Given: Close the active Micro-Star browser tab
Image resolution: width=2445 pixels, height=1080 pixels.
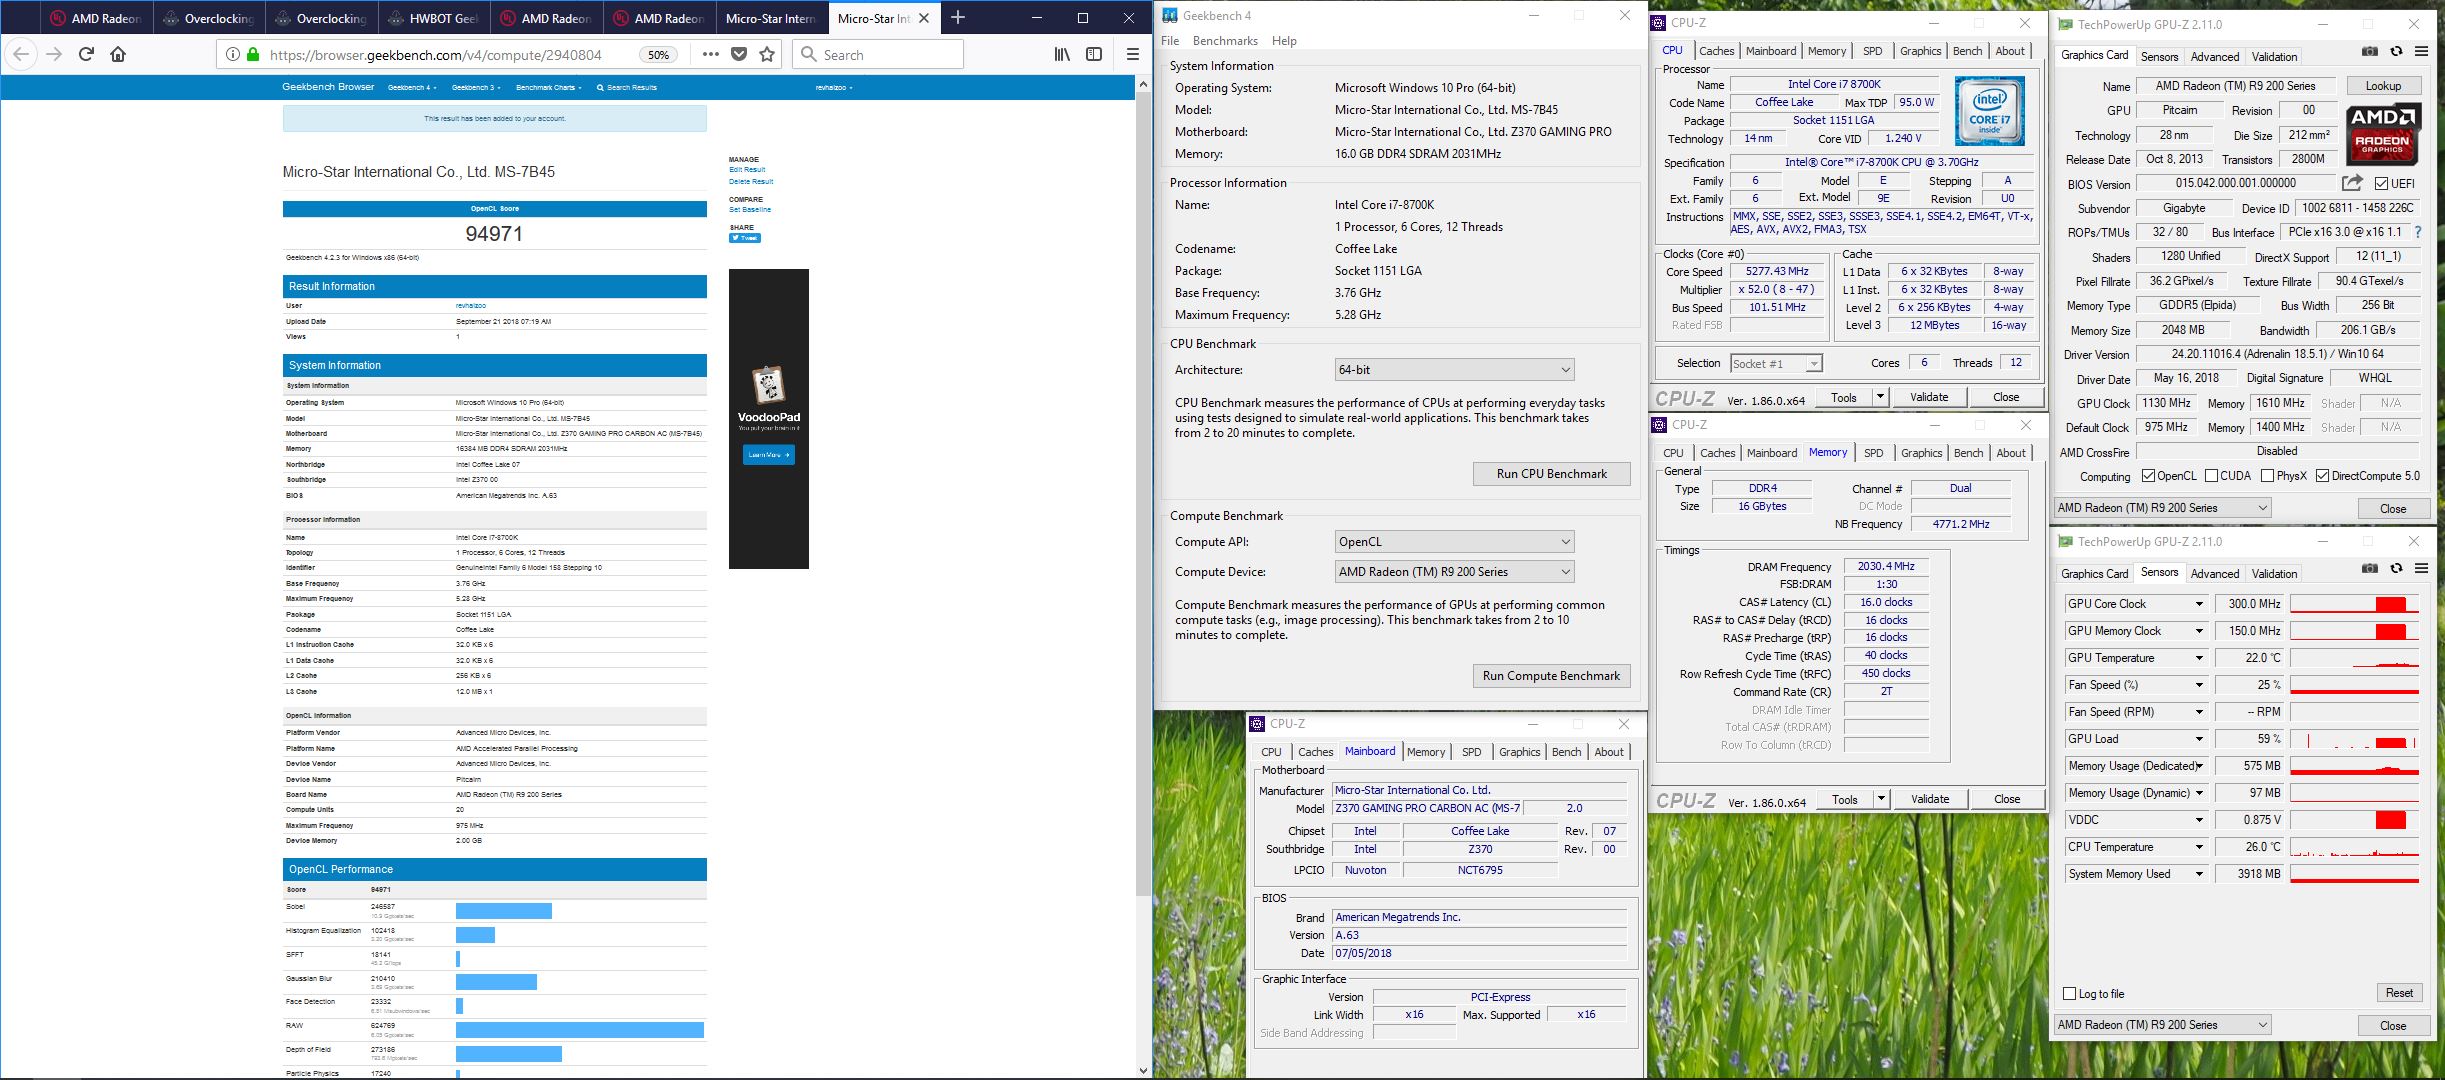Looking at the screenshot, I should click(924, 18).
